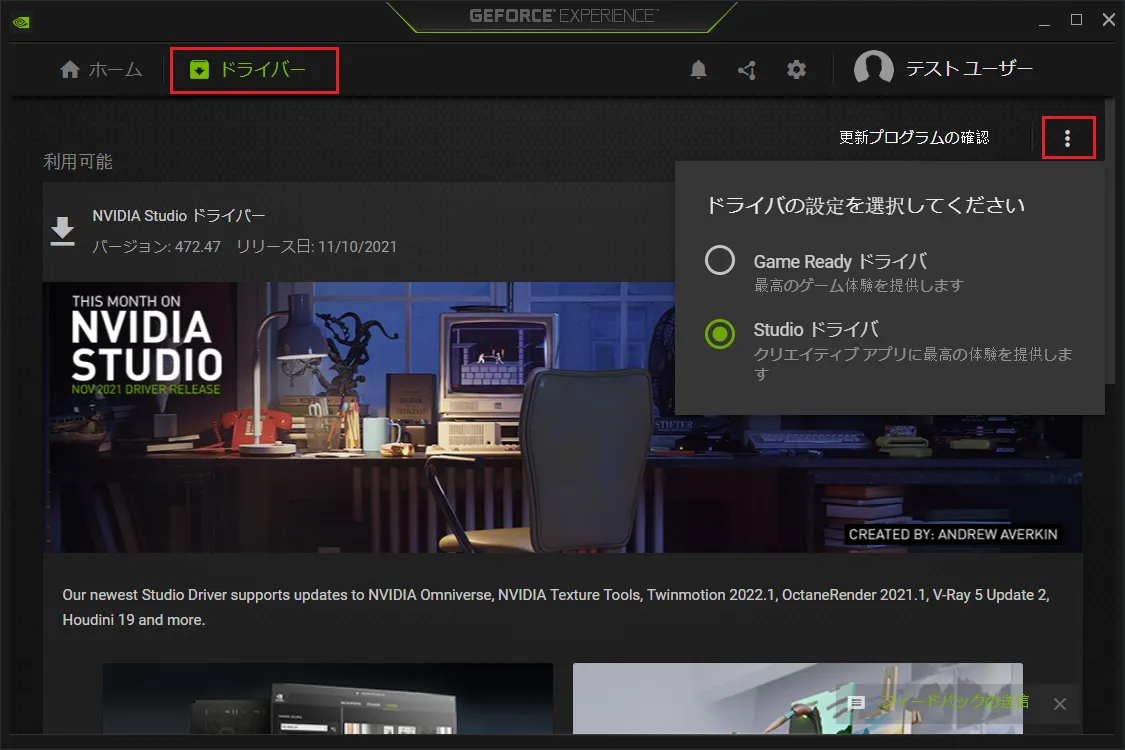1125x750 pixels.
Task: Click the NVIDIA Studio ドライバー title text
Action: click(179, 215)
